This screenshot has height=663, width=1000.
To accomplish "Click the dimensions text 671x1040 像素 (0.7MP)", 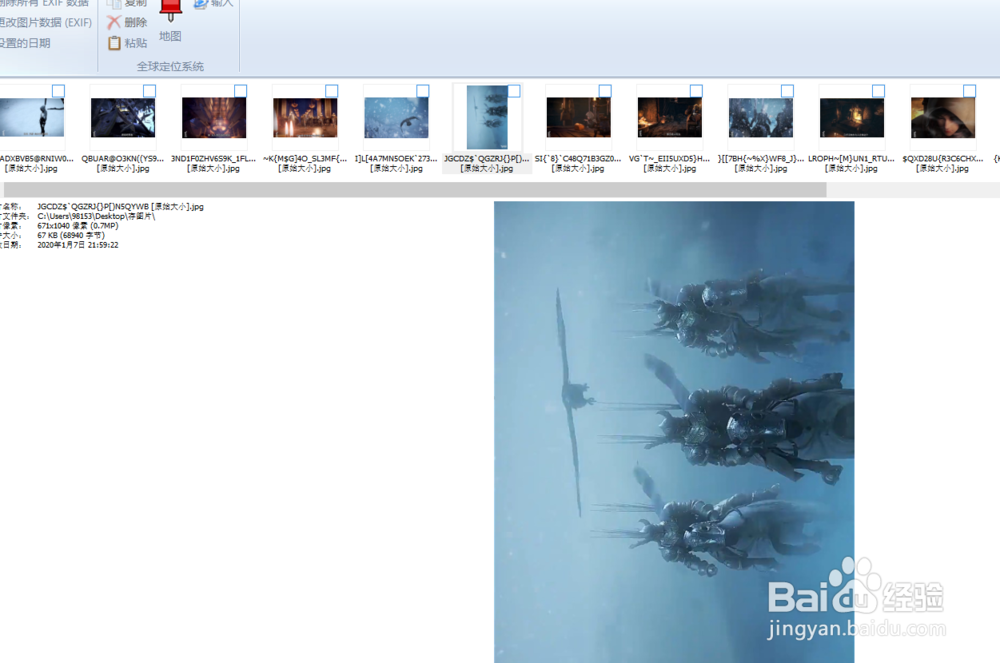I will pyautogui.click(x=78, y=226).
